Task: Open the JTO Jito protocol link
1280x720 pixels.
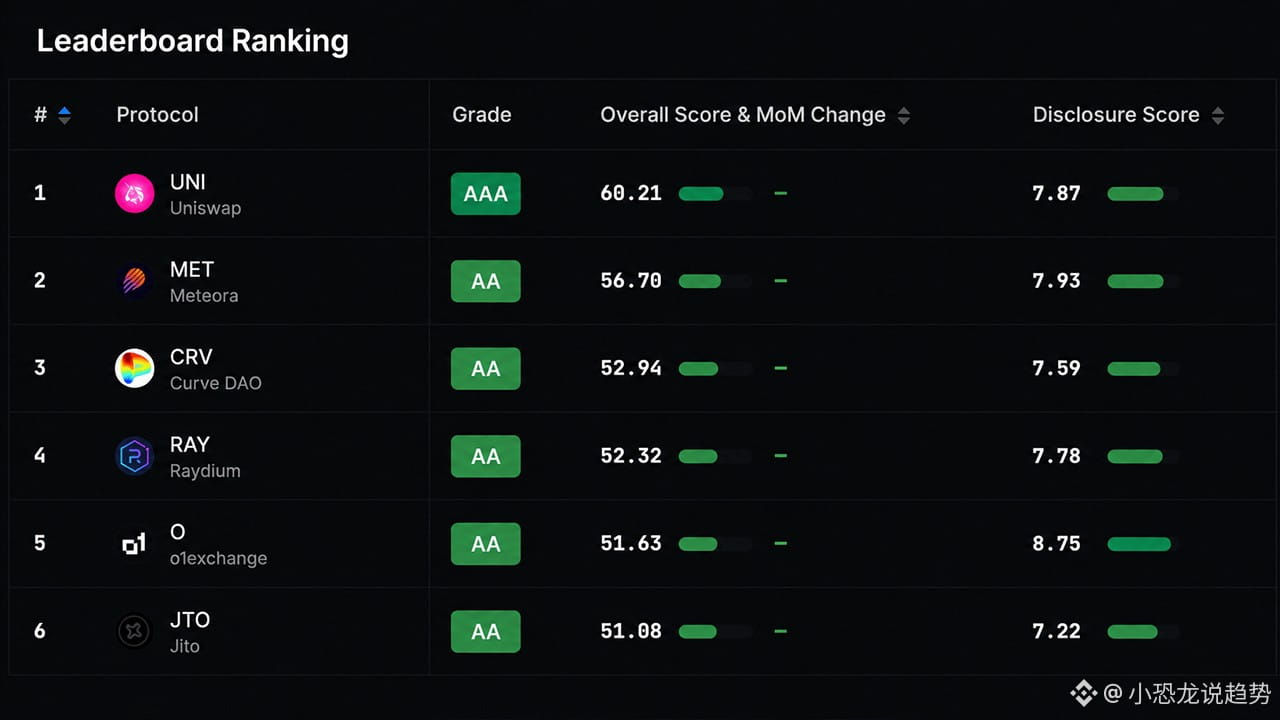Action: point(190,632)
